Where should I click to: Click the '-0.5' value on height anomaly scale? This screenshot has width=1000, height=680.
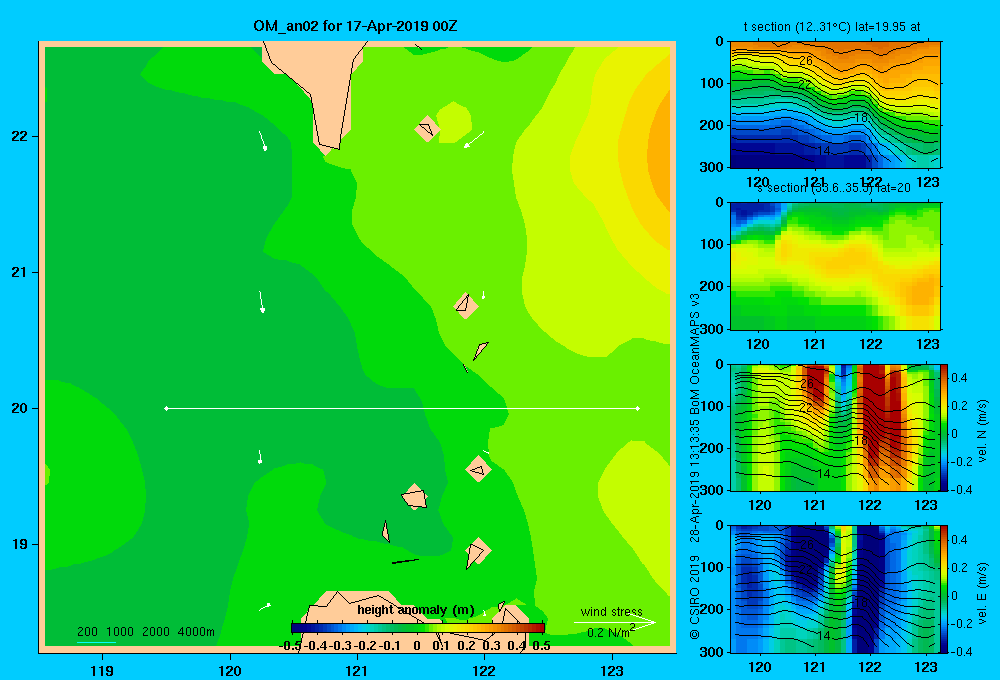pos(290,646)
